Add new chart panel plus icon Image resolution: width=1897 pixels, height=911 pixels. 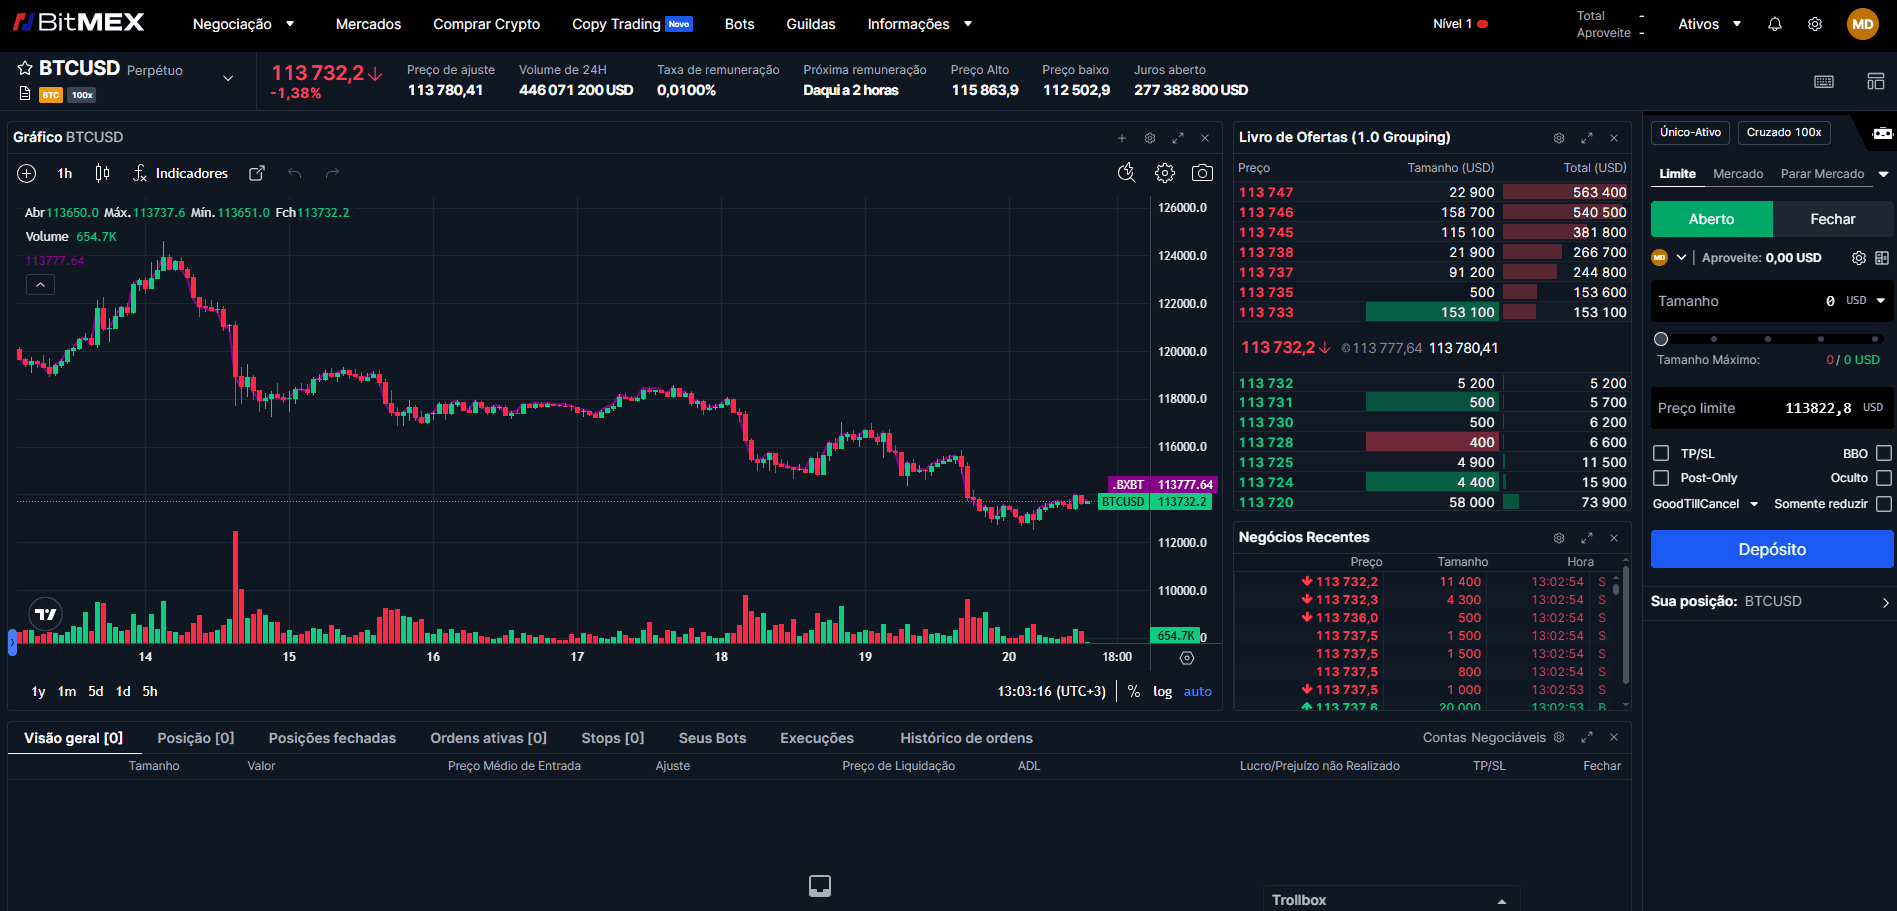pos(1122,138)
